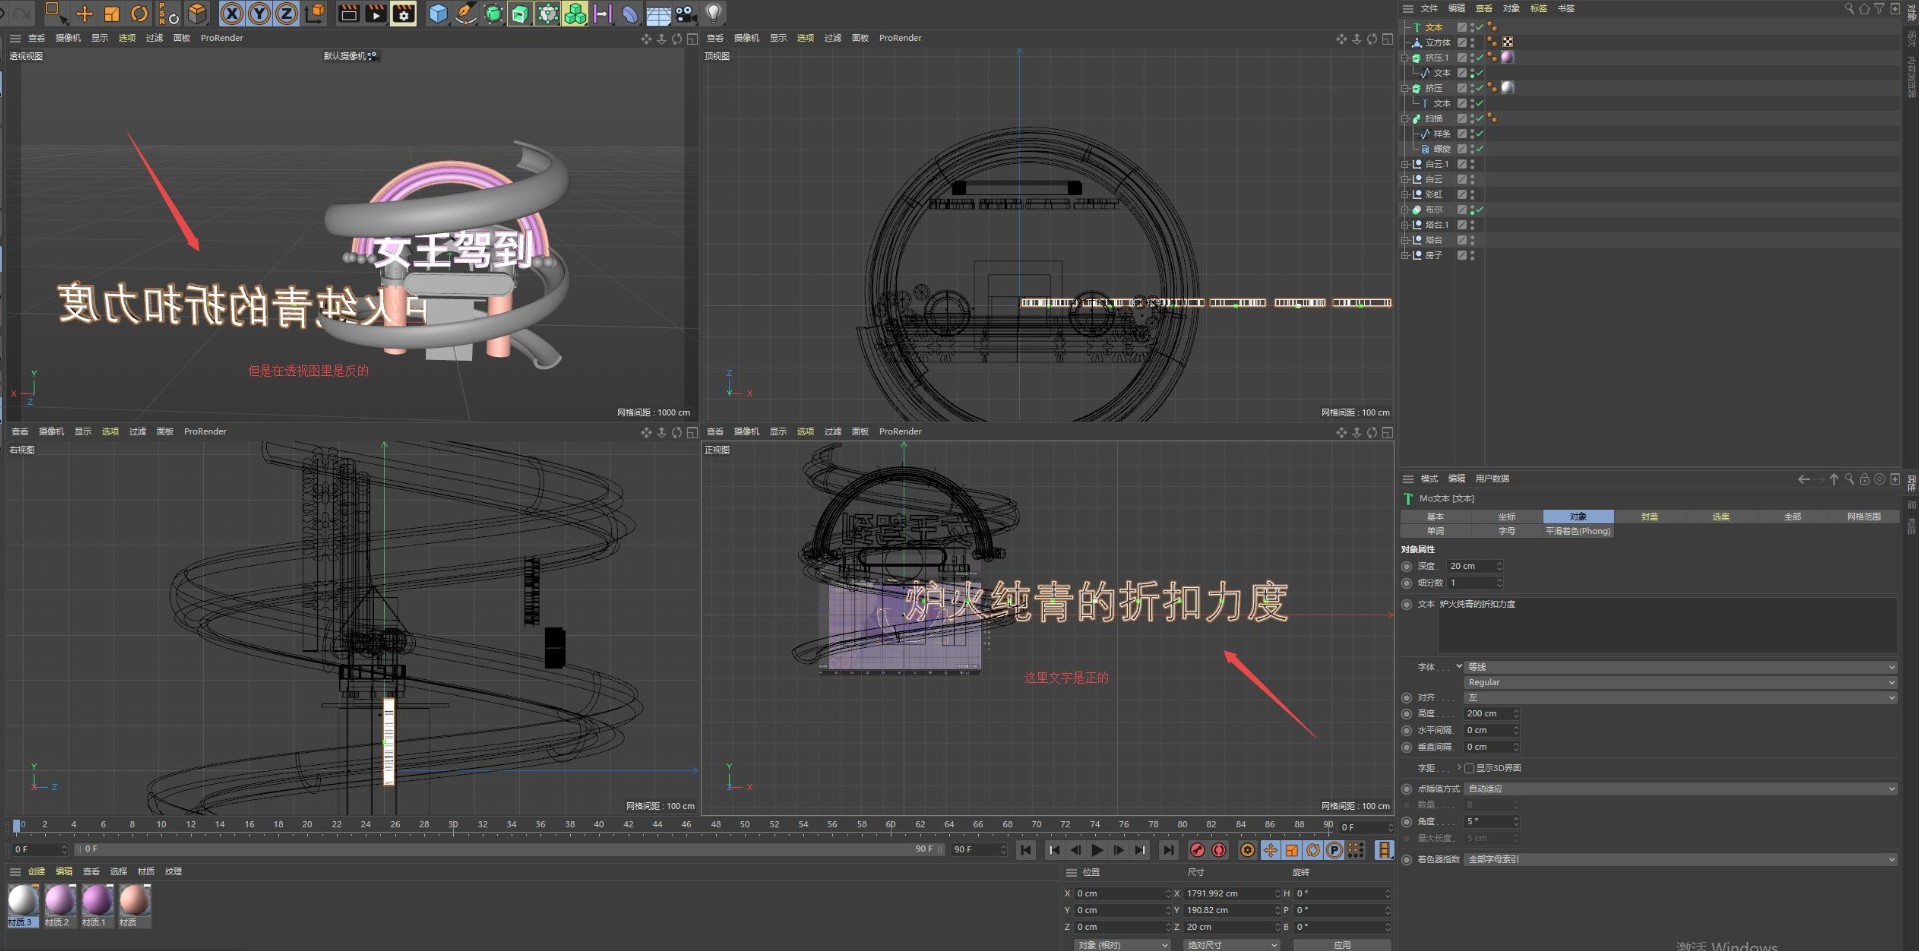Click the play button in the timeline
Viewport: 1919px width, 951px height.
point(1097,850)
